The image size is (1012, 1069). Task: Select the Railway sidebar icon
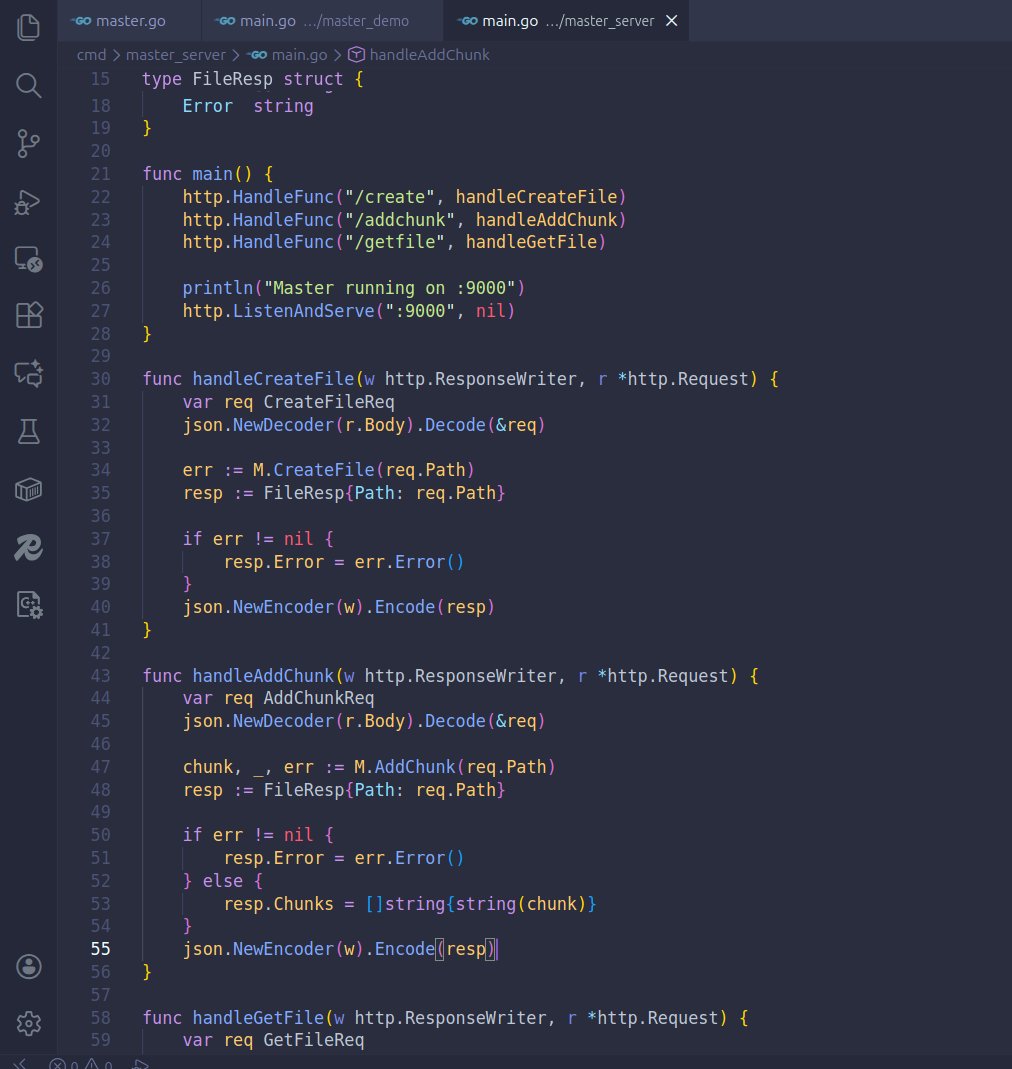[28, 547]
